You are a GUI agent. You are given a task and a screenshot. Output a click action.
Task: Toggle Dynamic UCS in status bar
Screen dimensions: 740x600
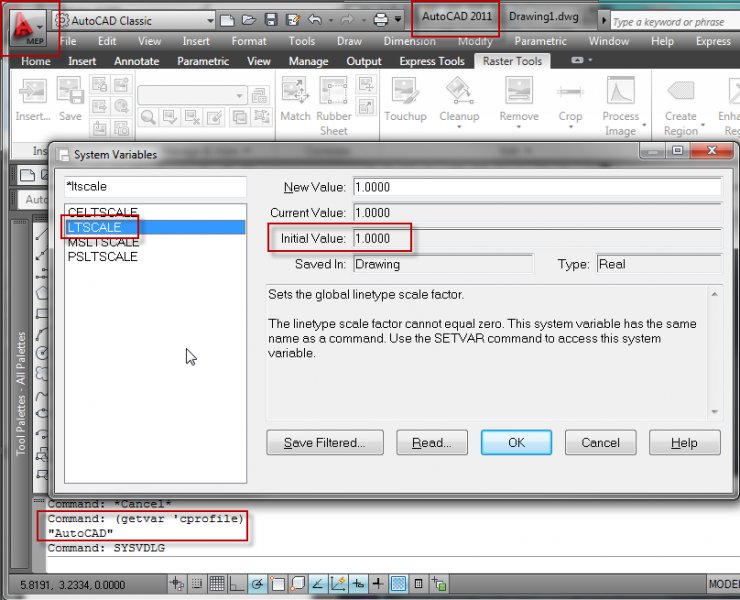[x=338, y=584]
